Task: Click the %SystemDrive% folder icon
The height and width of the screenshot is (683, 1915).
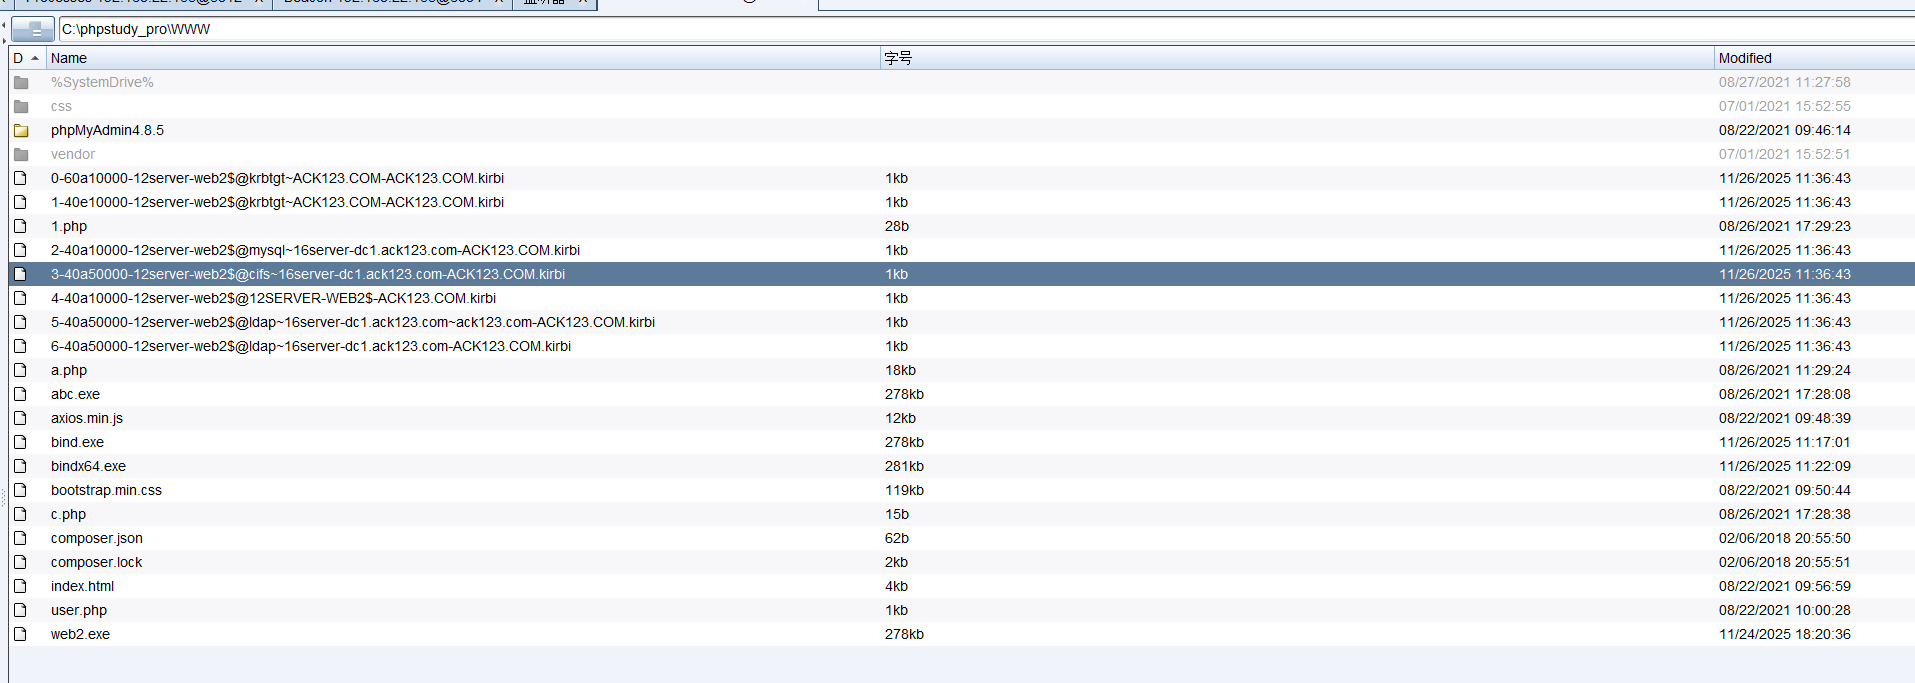Action: pyautogui.click(x=21, y=83)
